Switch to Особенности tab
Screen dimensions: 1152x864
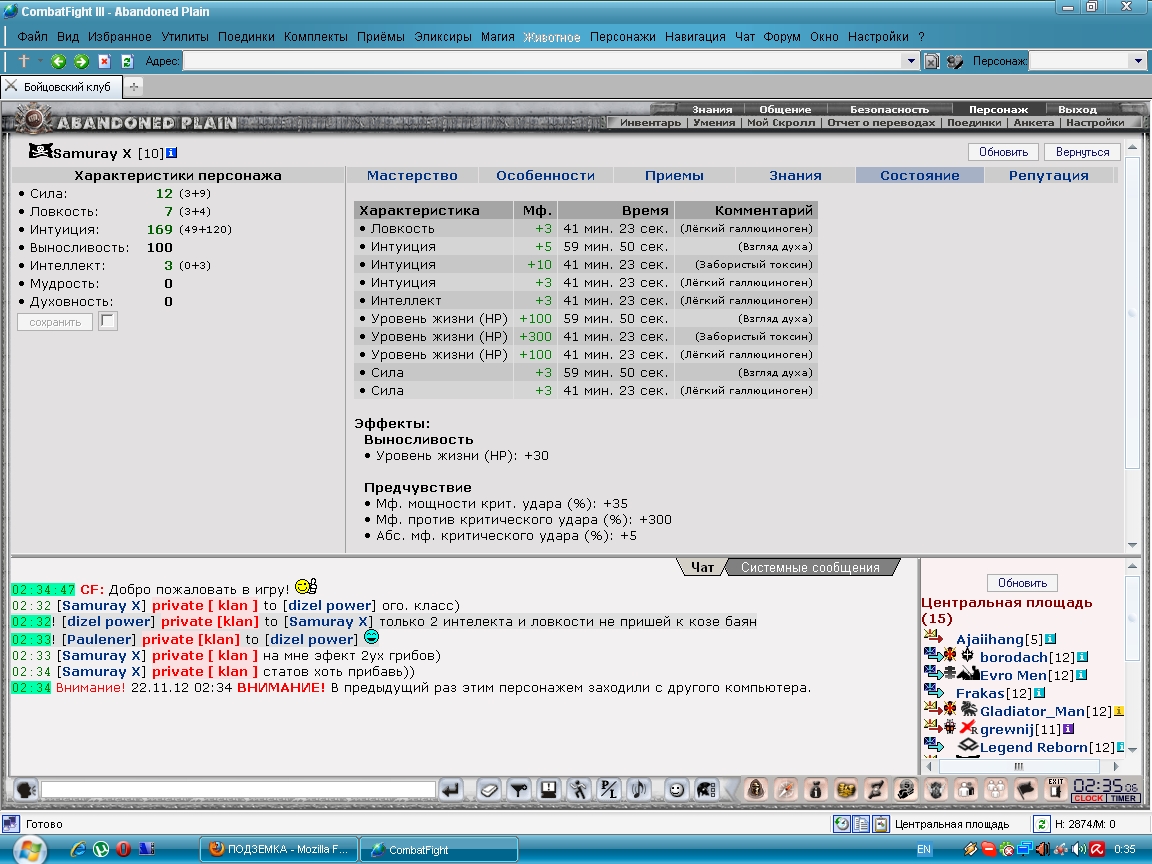pos(545,176)
